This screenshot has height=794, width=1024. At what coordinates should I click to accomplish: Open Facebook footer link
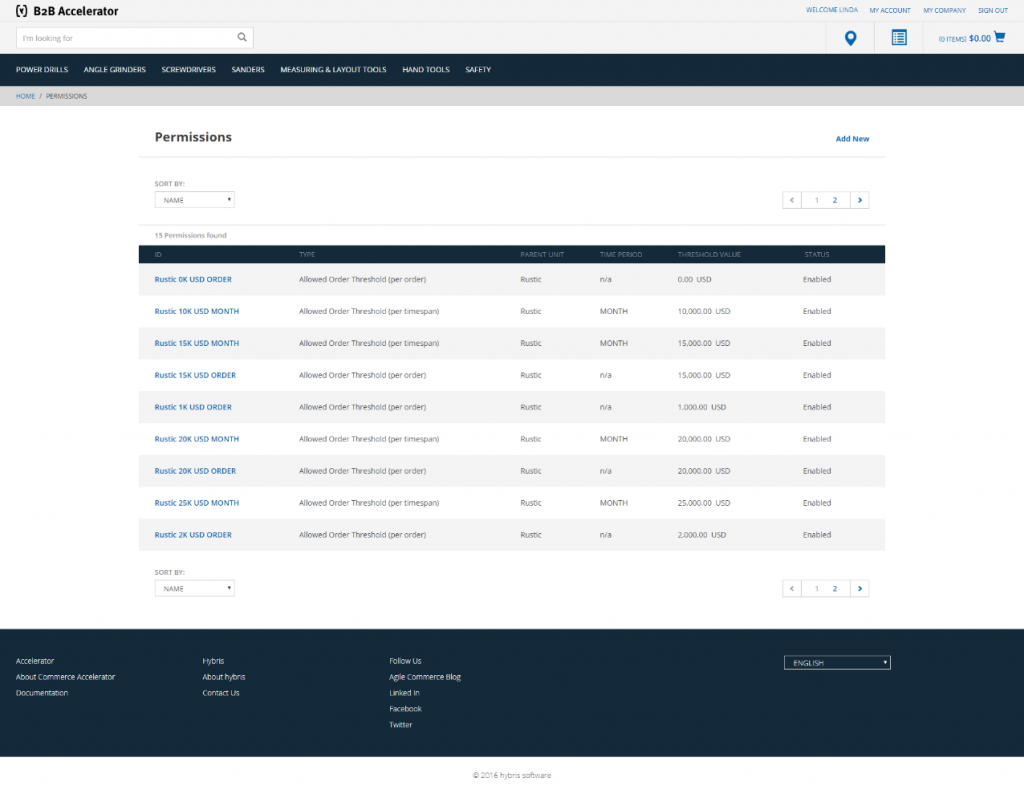pyautogui.click(x=406, y=709)
